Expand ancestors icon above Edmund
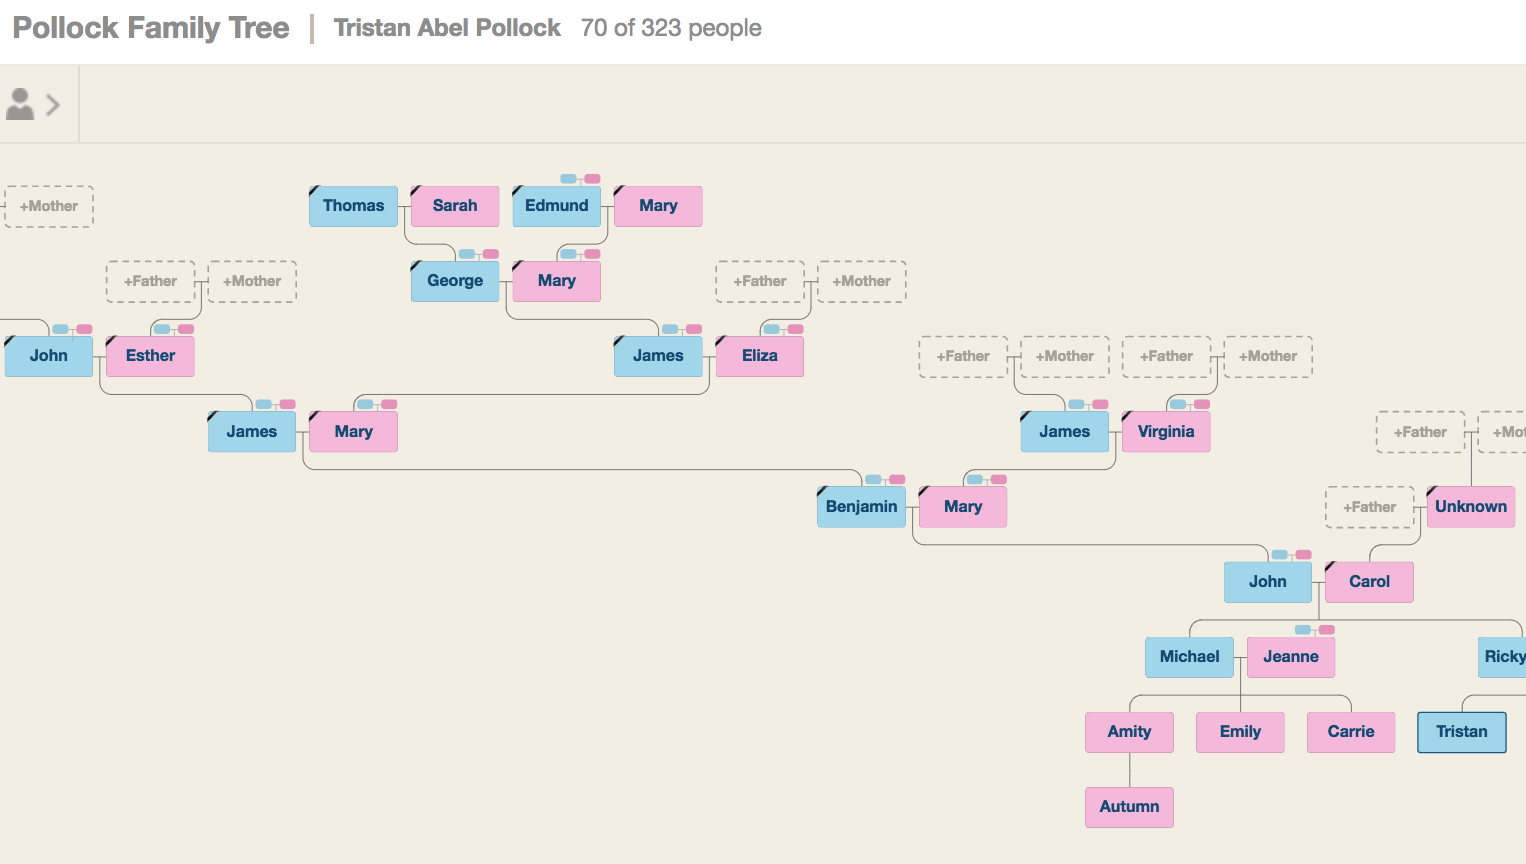The image size is (1526, 864). pos(580,179)
